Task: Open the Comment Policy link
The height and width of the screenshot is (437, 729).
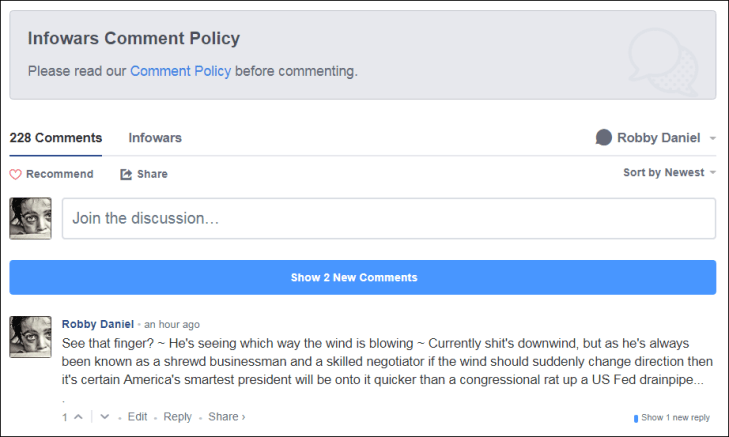Action: click(x=180, y=71)
